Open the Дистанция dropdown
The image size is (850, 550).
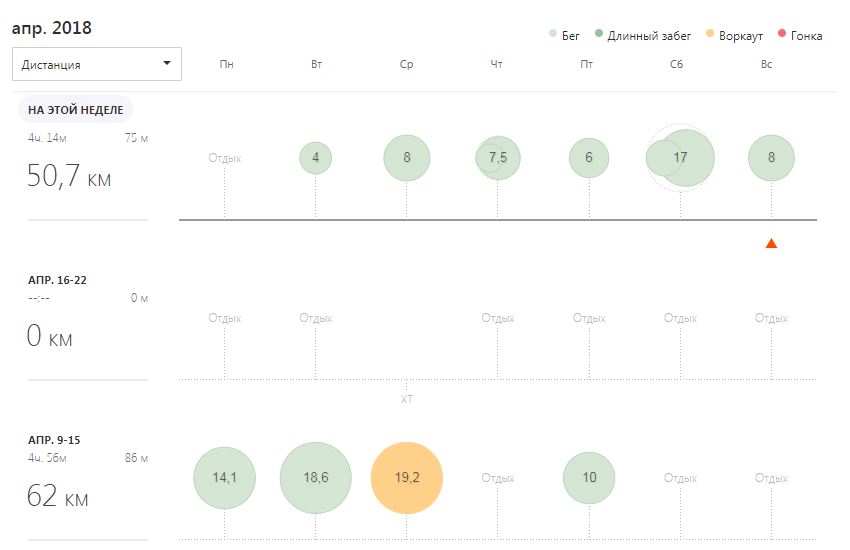pyautogui.click(x=96, y=64)
